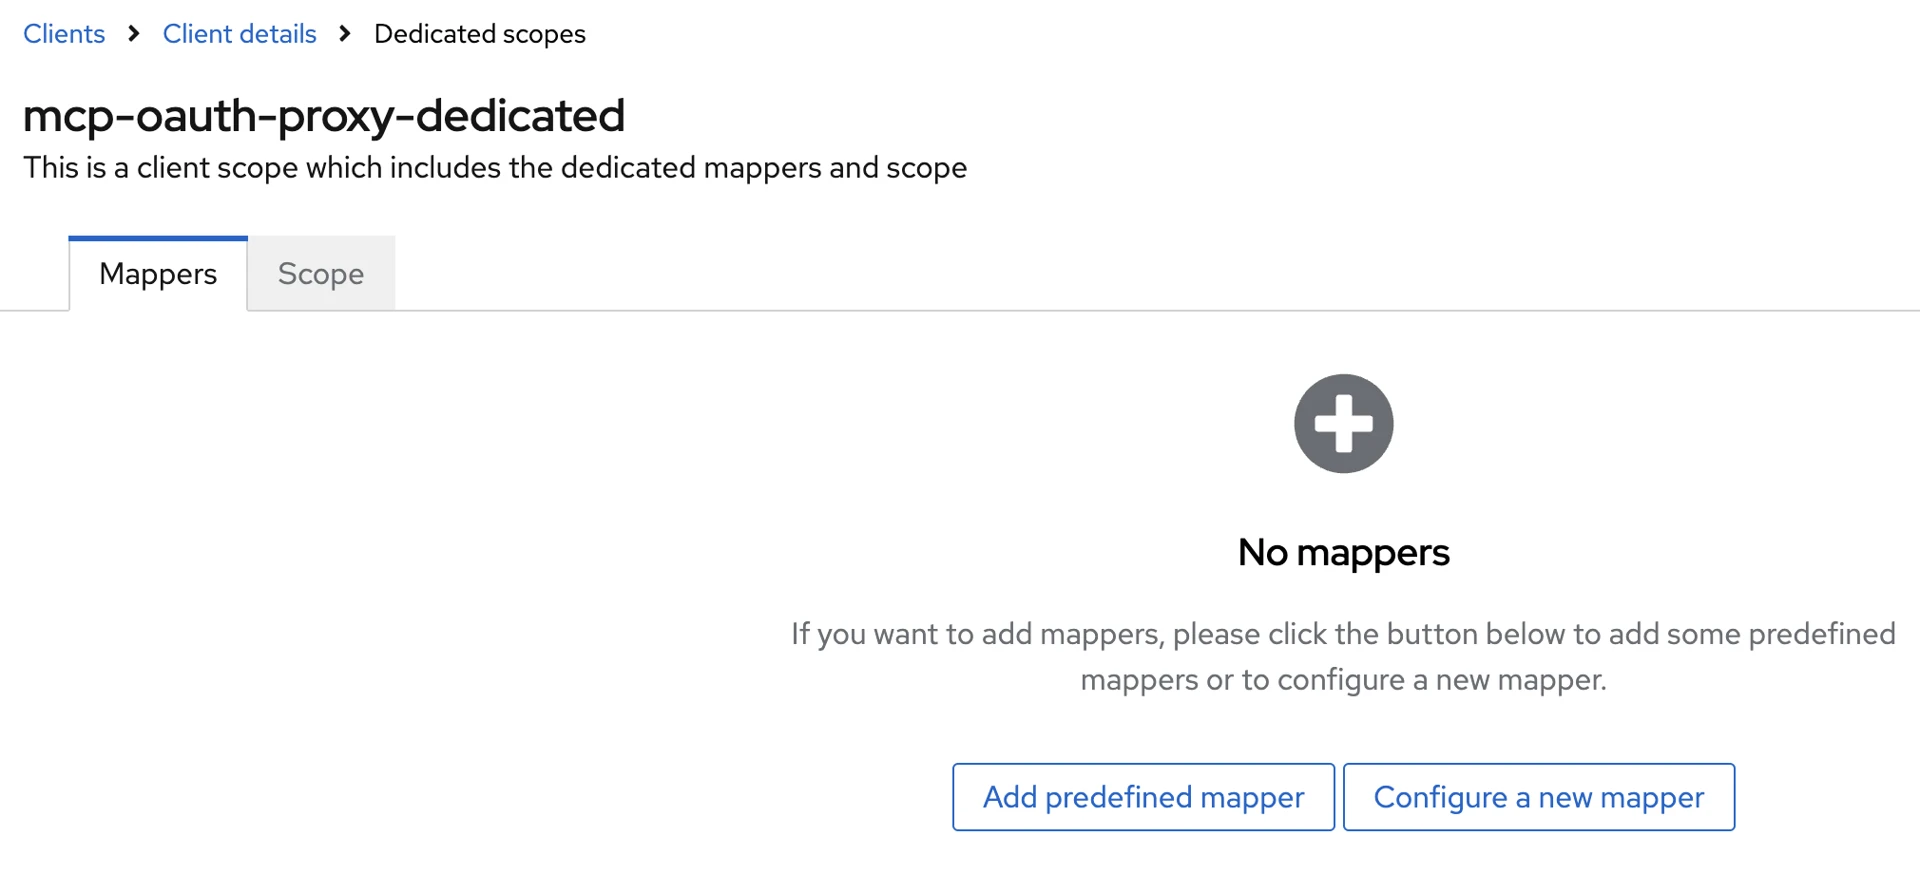
Task: Select the gray add-mapper icon above No mappers
Action: coord(1343,423)
